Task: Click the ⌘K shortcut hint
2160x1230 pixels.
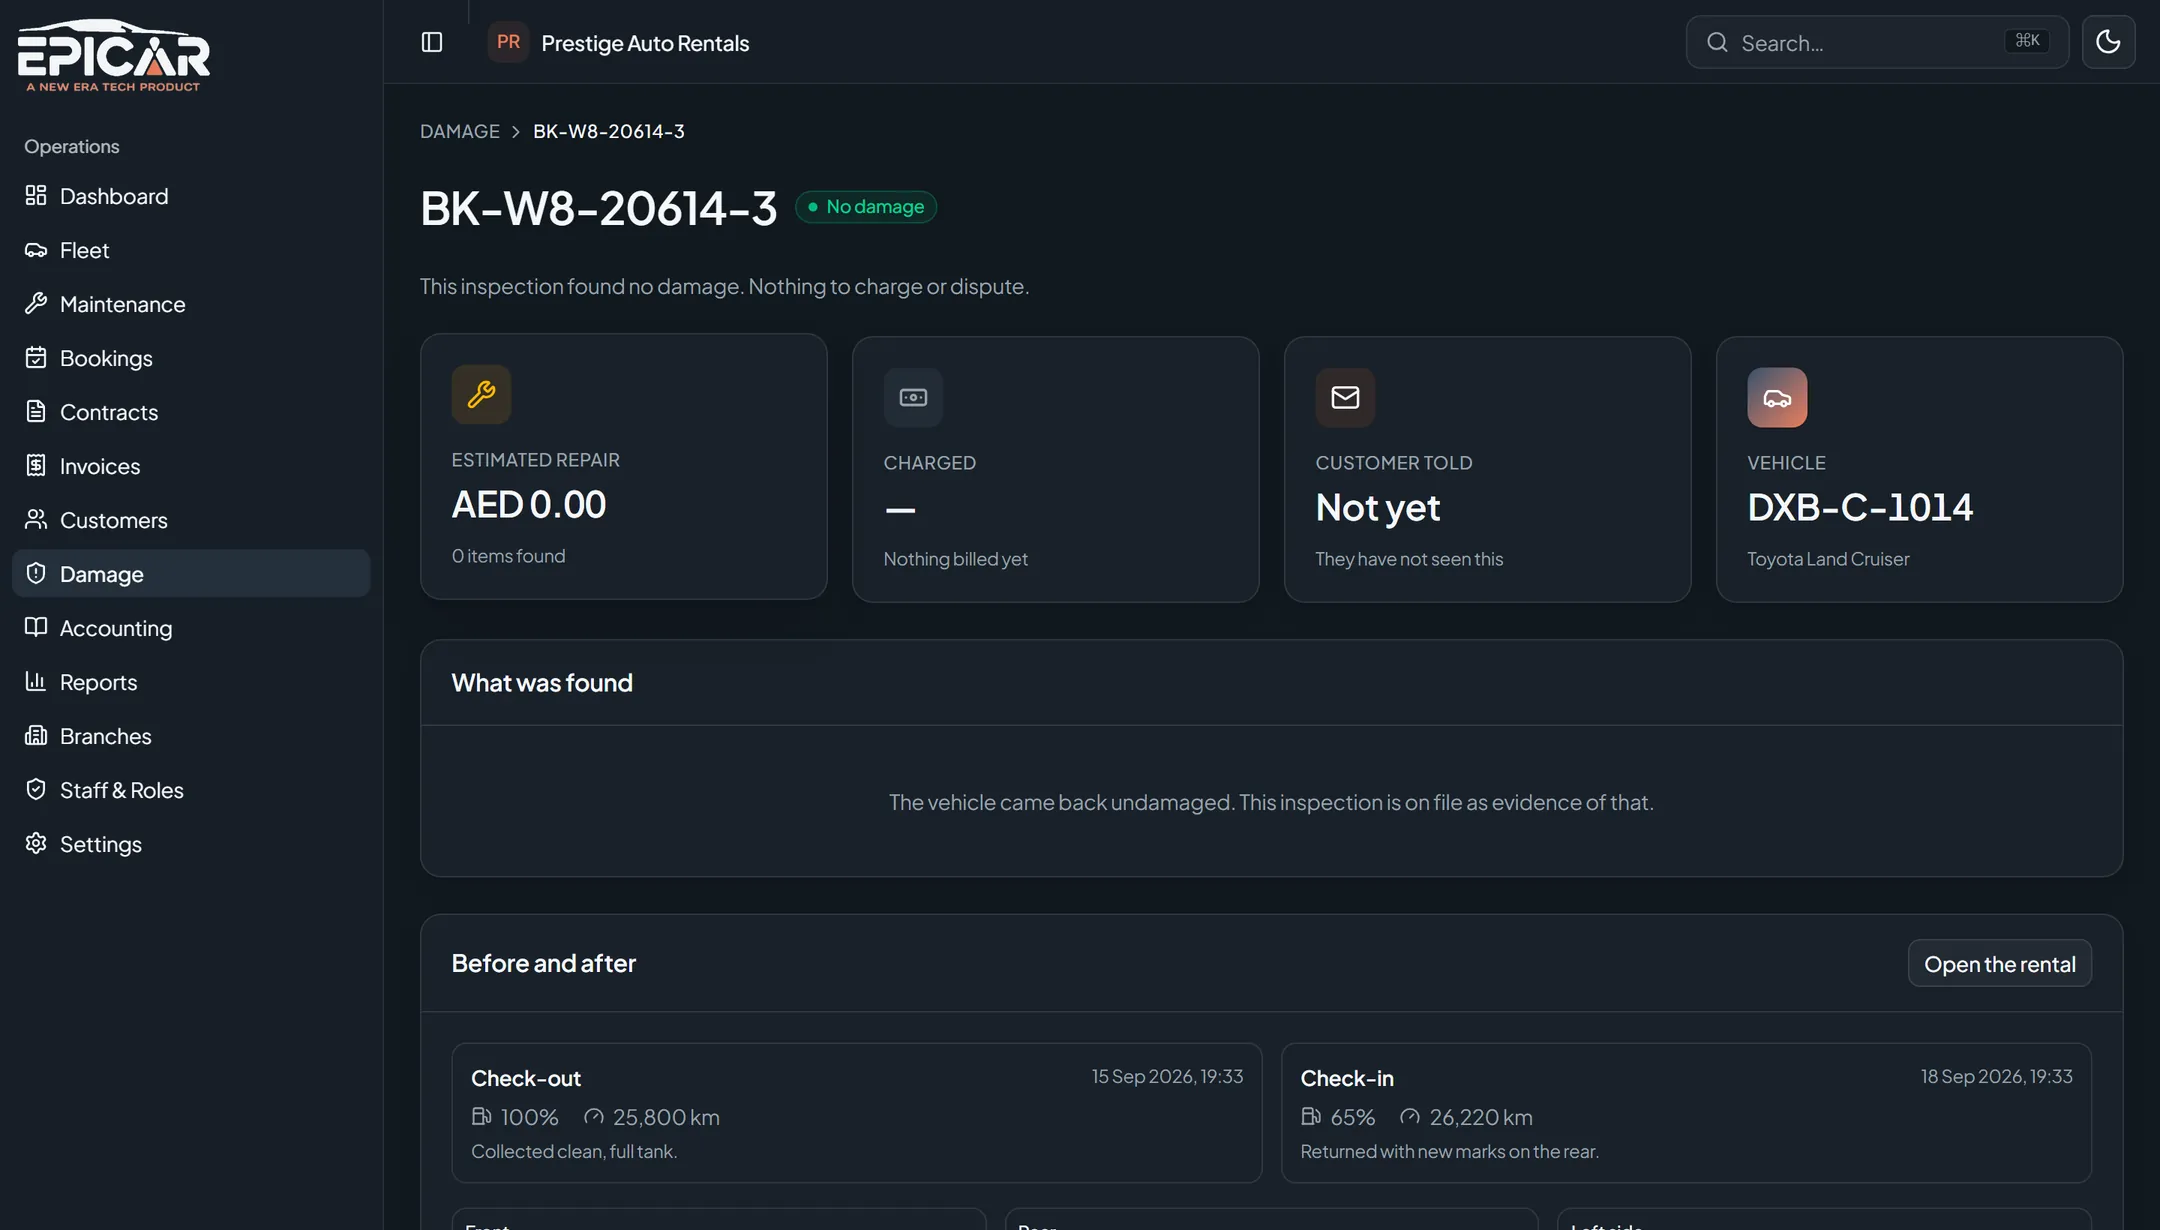Action: click(2027, 41)
